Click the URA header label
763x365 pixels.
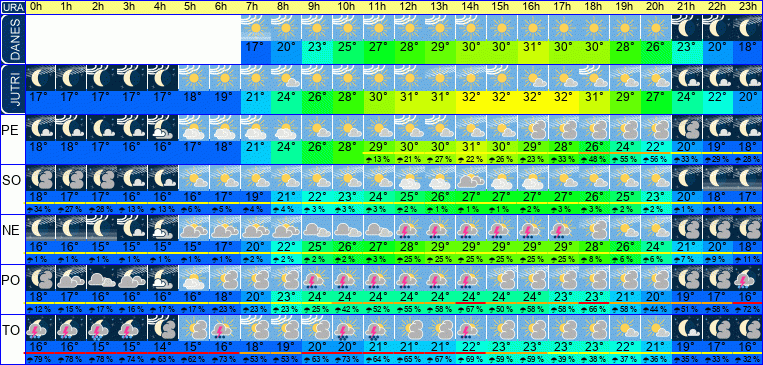(13, 7)
